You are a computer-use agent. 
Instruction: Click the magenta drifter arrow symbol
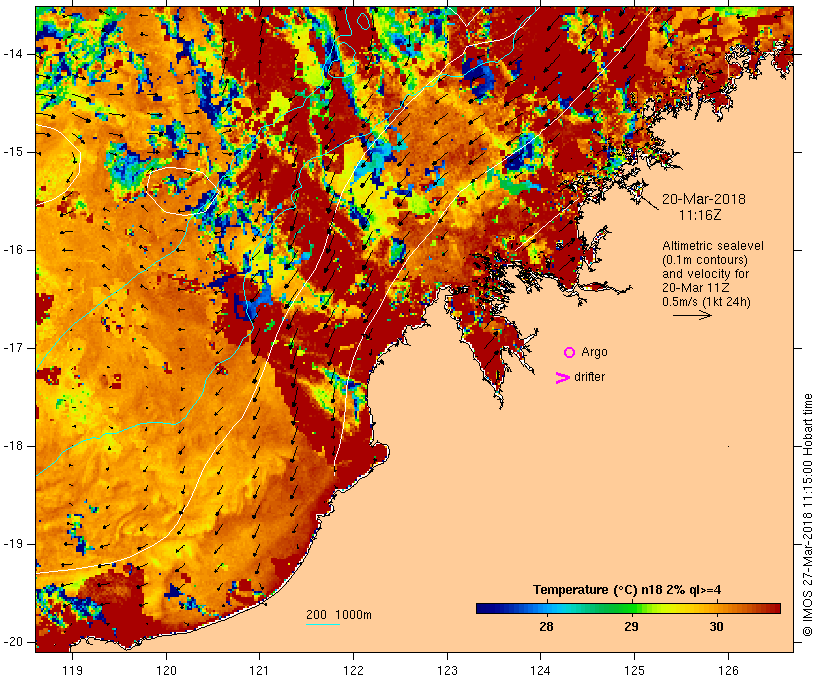562,378
